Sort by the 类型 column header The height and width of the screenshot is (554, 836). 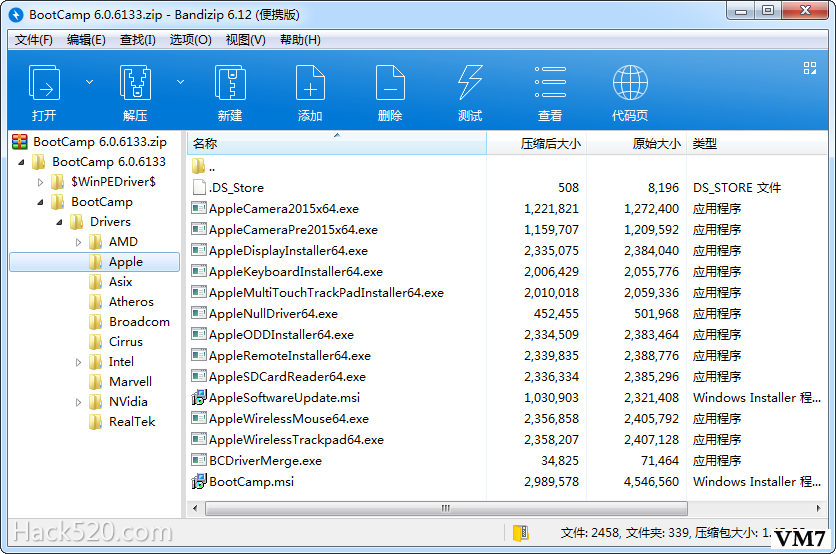point(757,143)
